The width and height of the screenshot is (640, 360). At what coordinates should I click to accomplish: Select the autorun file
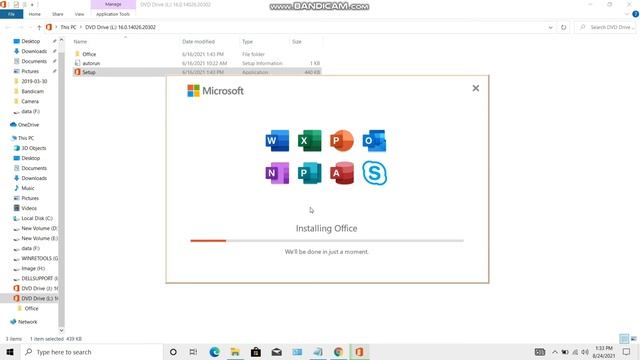91,63
